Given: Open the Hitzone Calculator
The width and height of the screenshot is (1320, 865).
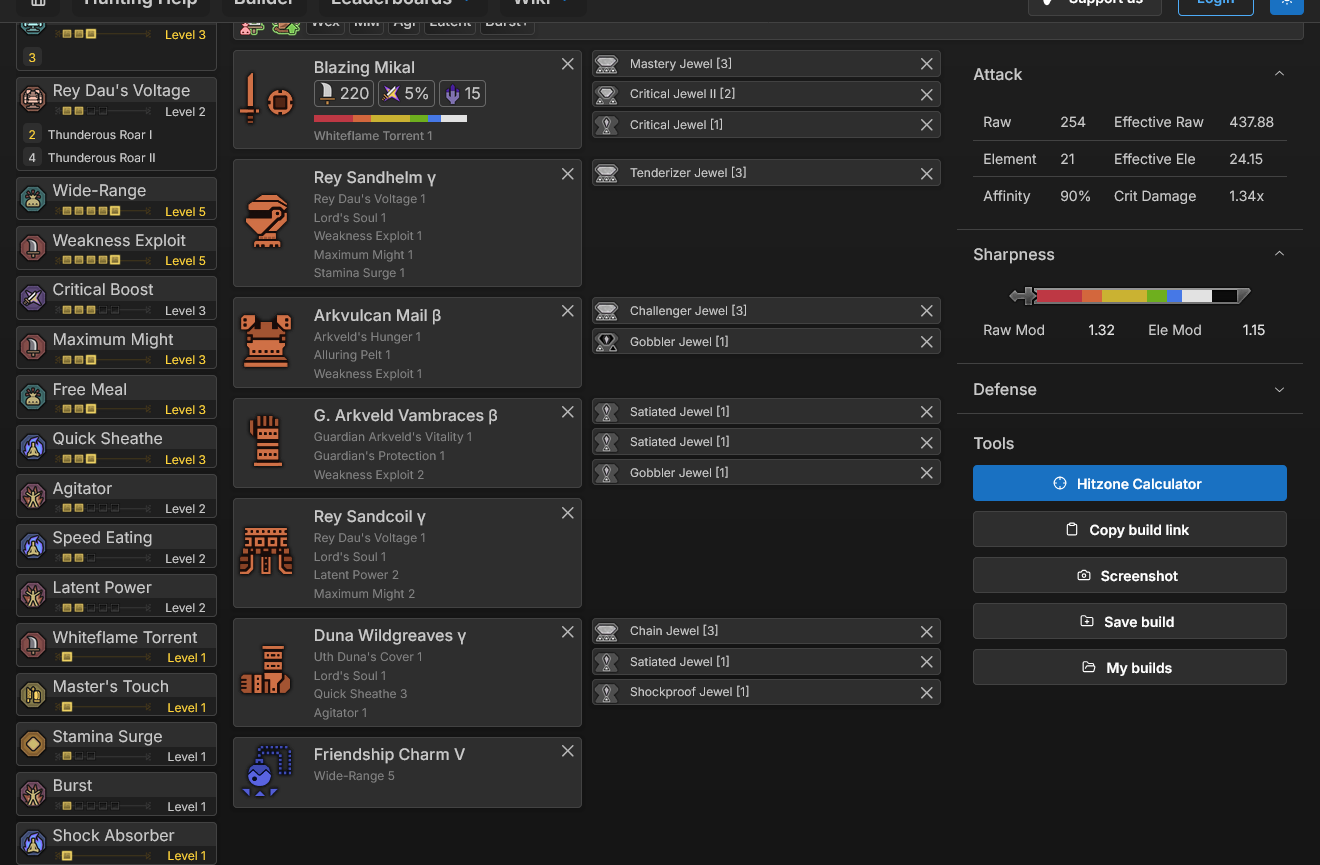Looking at the screenshot, I should coord(1130,483).
